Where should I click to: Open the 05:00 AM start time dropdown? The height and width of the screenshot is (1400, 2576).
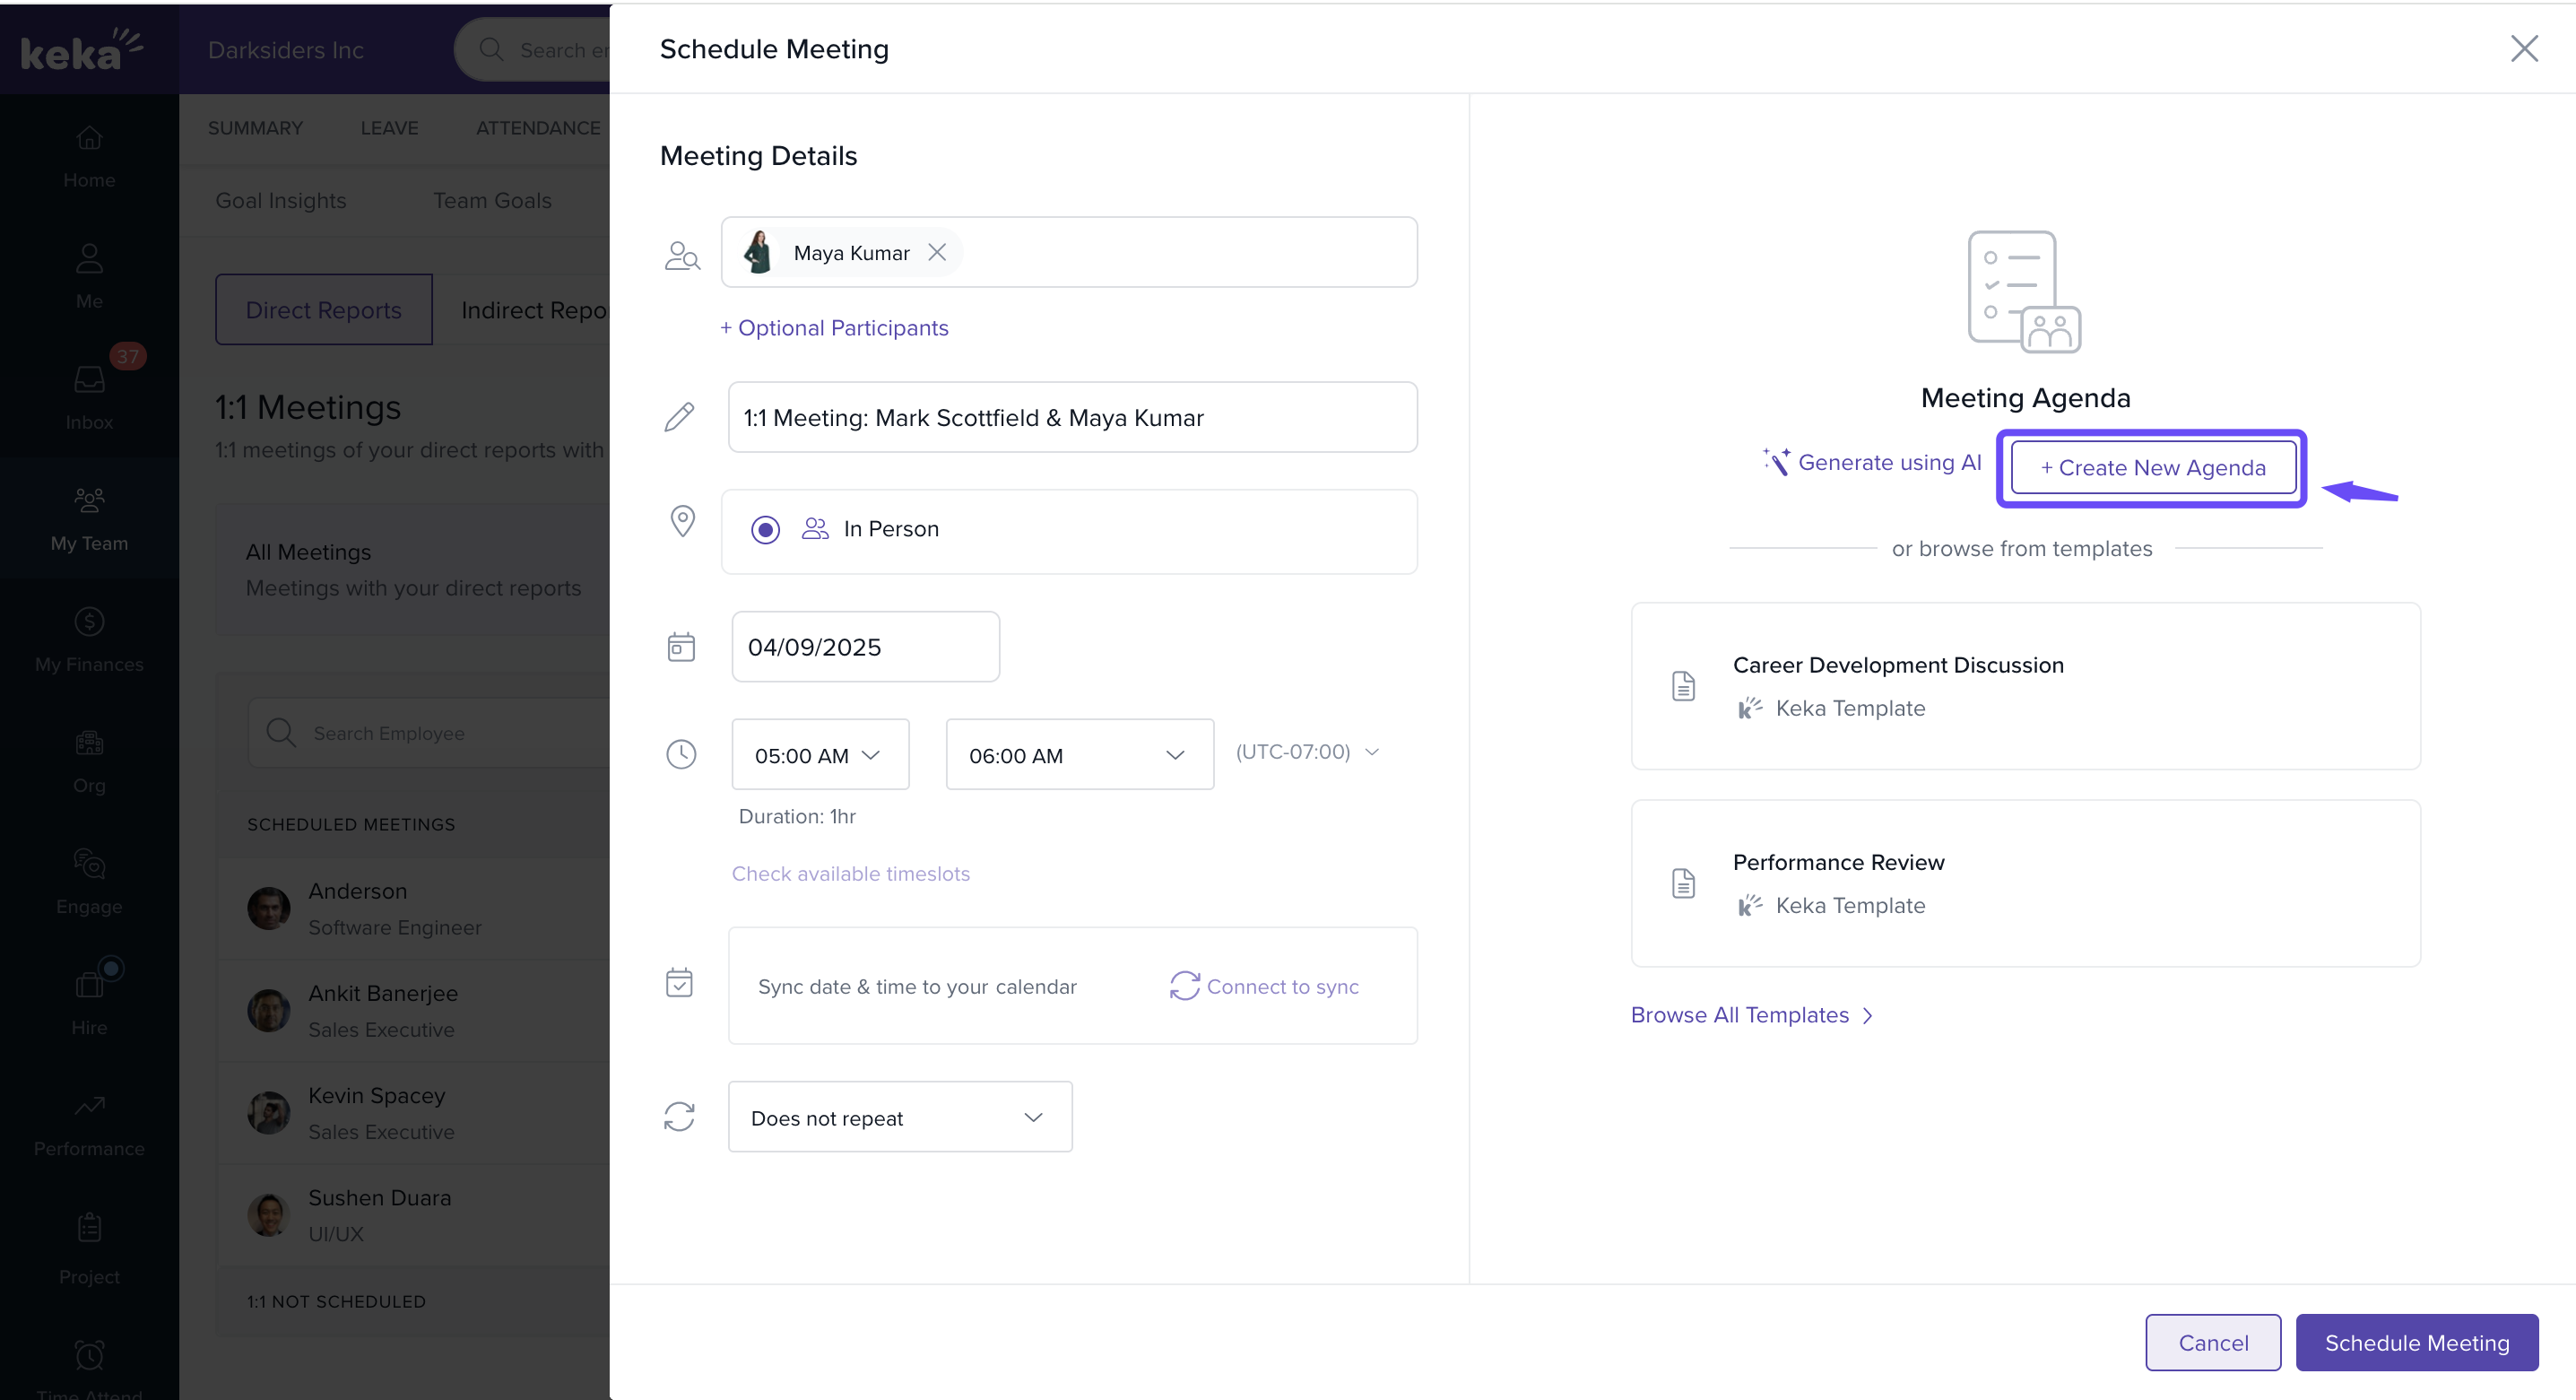click(x=819, y=755)
